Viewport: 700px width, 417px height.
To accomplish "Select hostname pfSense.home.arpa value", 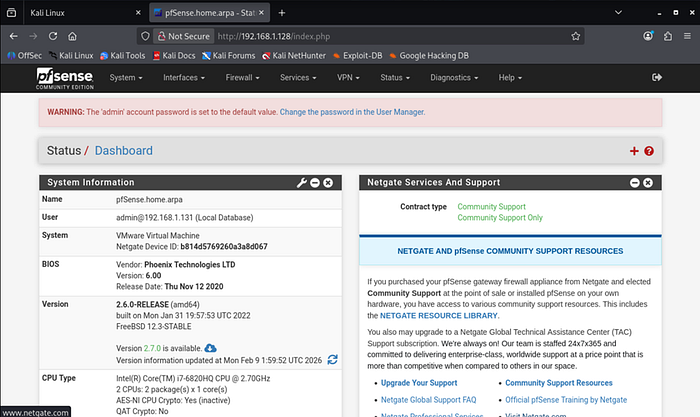I will point(149,200).
